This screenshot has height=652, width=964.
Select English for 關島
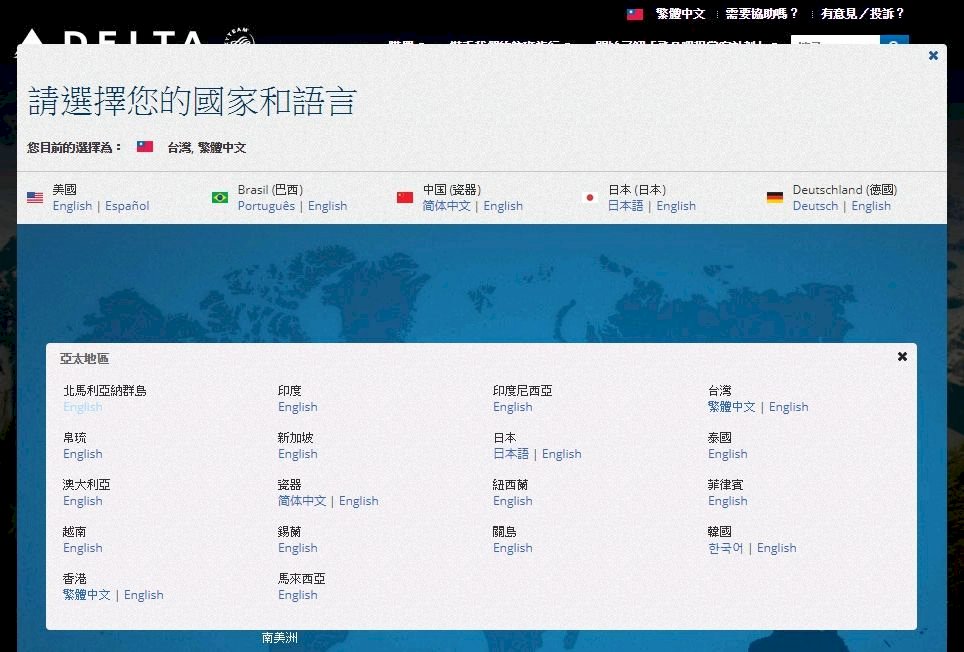click(x=513, y=548)
